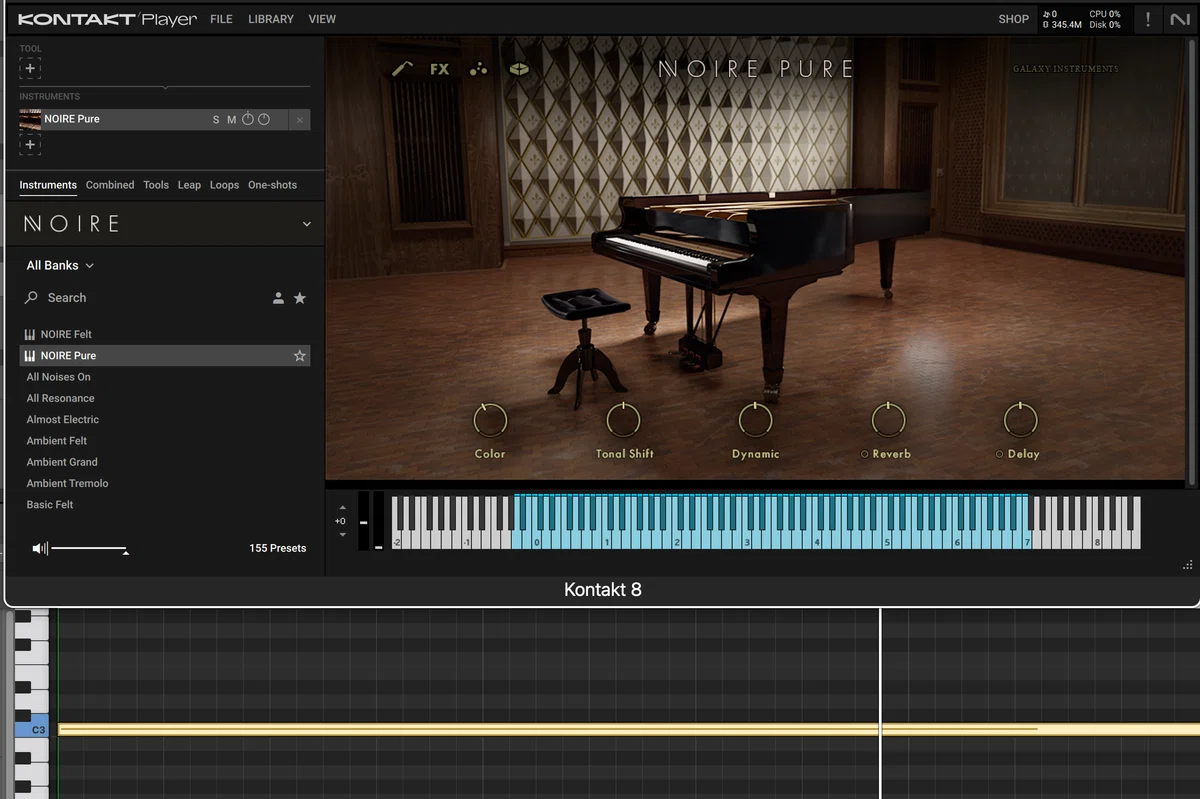Favorite the NOIRE Pure preset
The height and width of the screenshot is (799, 1200).
(299, 356)
